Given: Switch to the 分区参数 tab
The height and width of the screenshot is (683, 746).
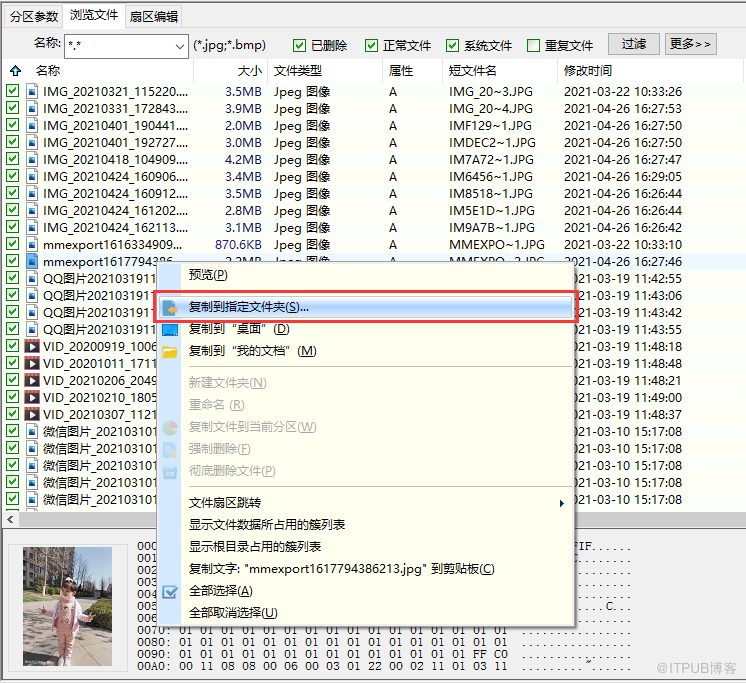Looking at the screenshot, I should pos(34,17).
